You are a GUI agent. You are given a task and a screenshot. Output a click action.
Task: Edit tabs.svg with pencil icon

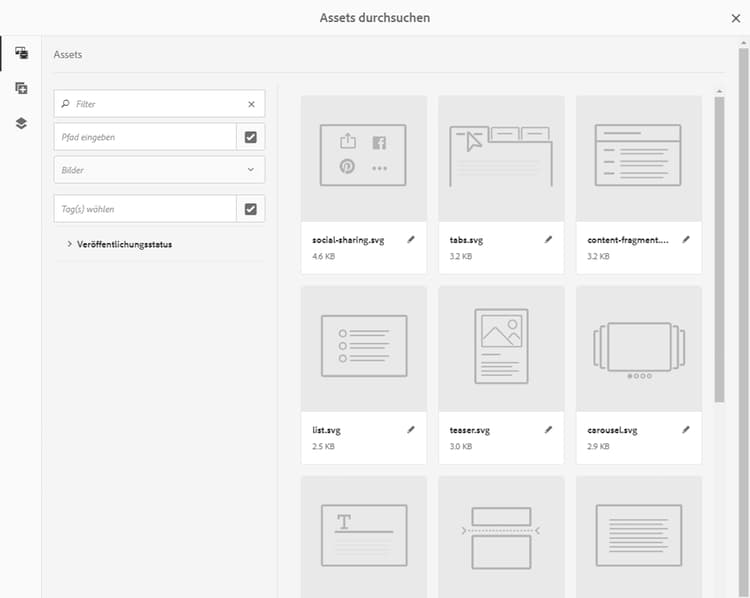click(x=548, y=240)
